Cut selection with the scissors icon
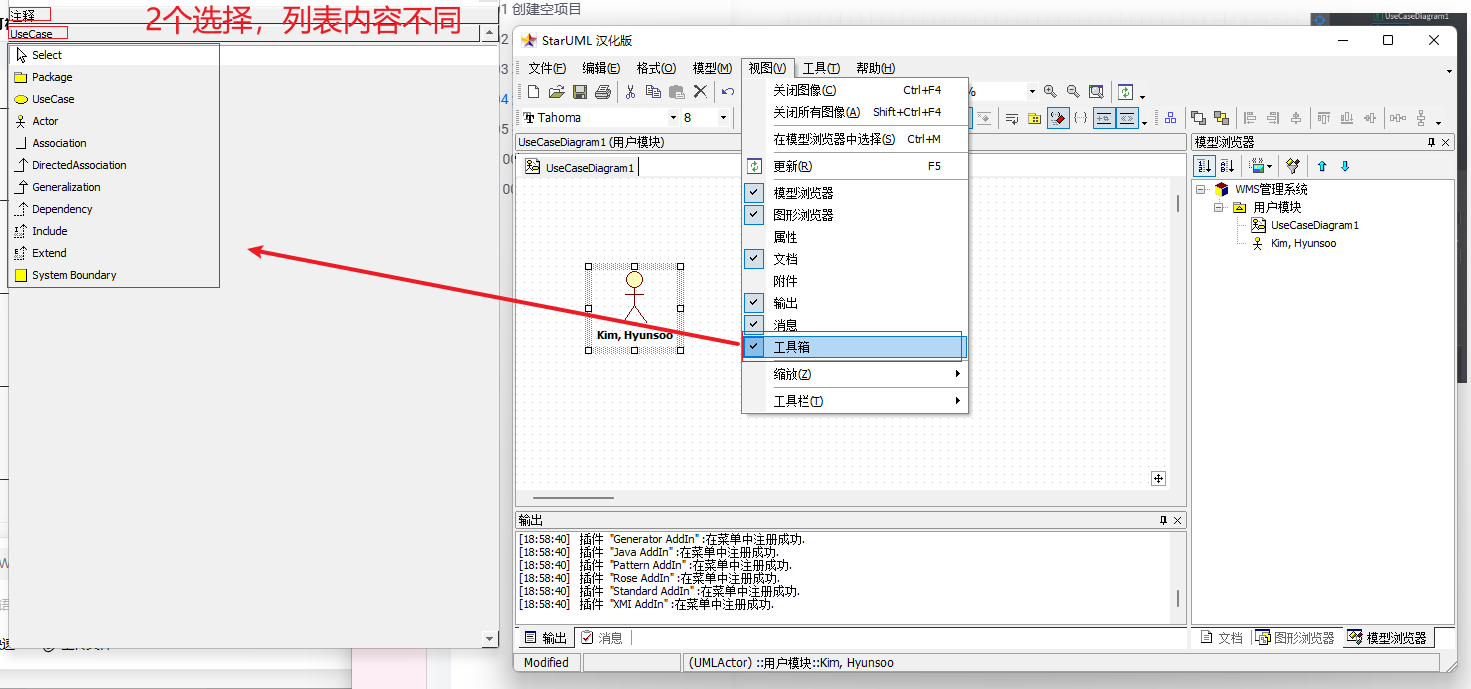Viewport: 1471px width, 689px height. coord(631,92)
